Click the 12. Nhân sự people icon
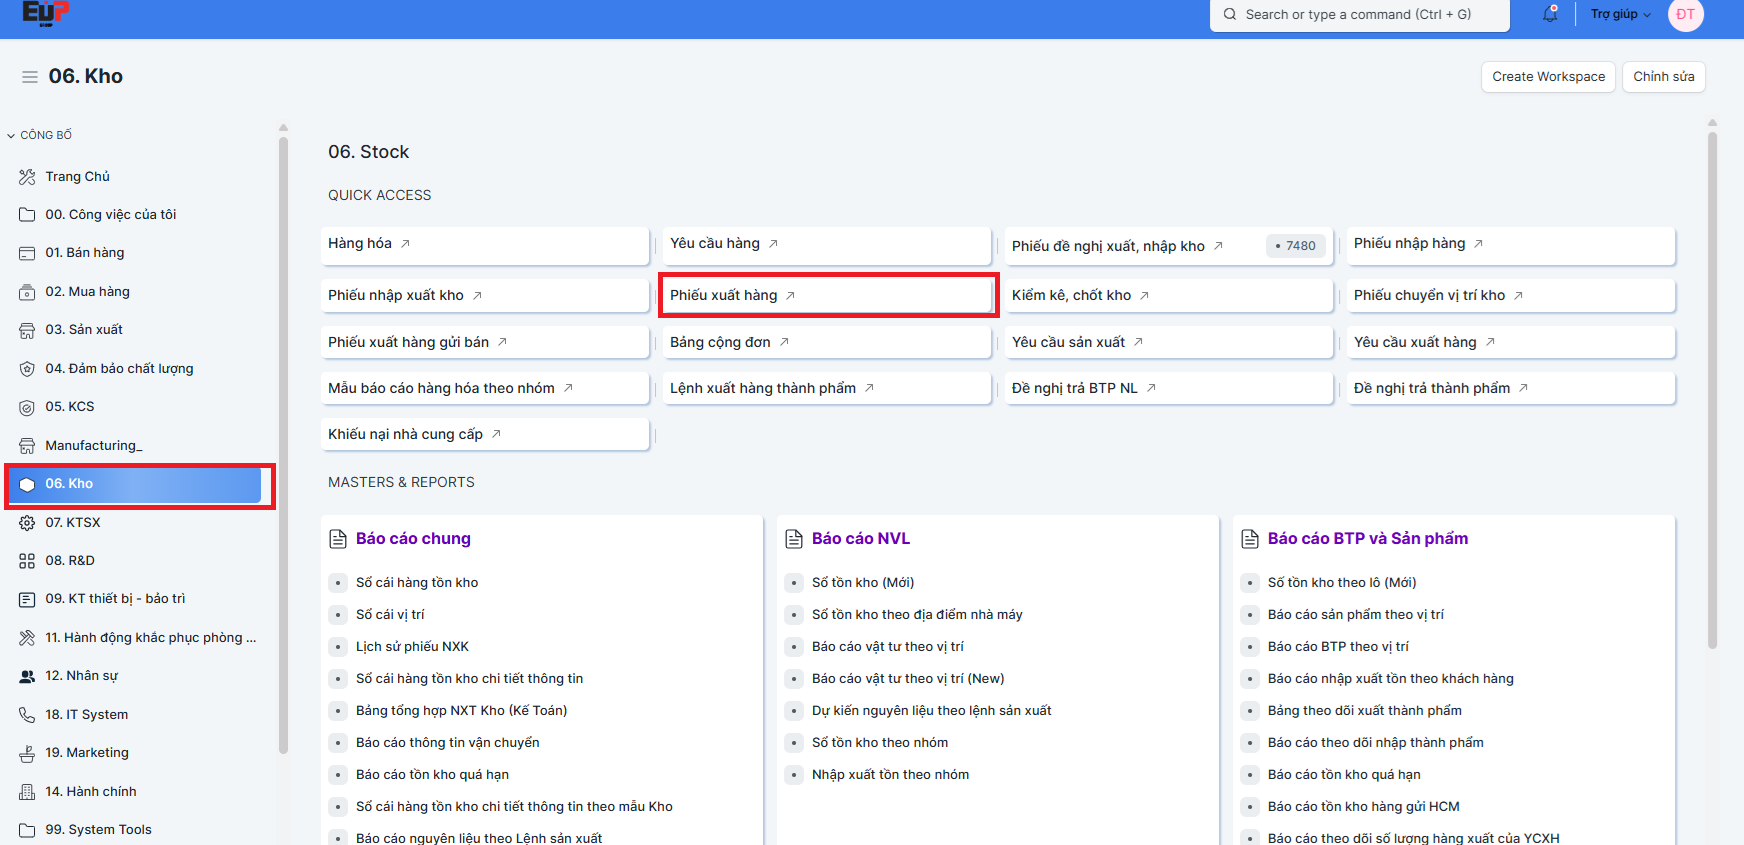 coord(27,677)
